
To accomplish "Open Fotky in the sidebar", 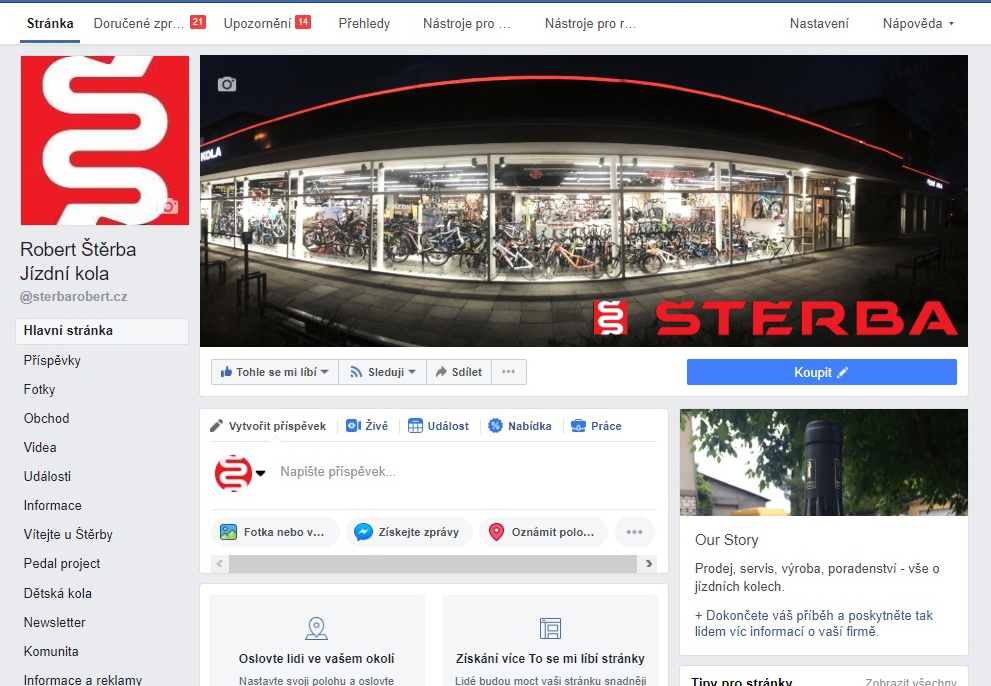I will [x=39, y=389].
